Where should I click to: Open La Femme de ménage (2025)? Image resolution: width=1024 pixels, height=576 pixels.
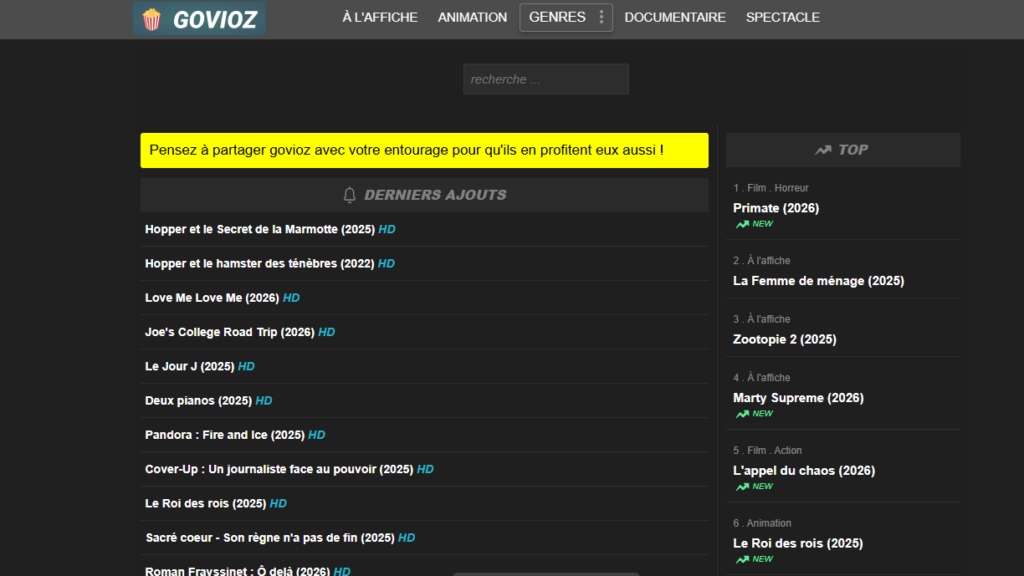pos(818,281)
